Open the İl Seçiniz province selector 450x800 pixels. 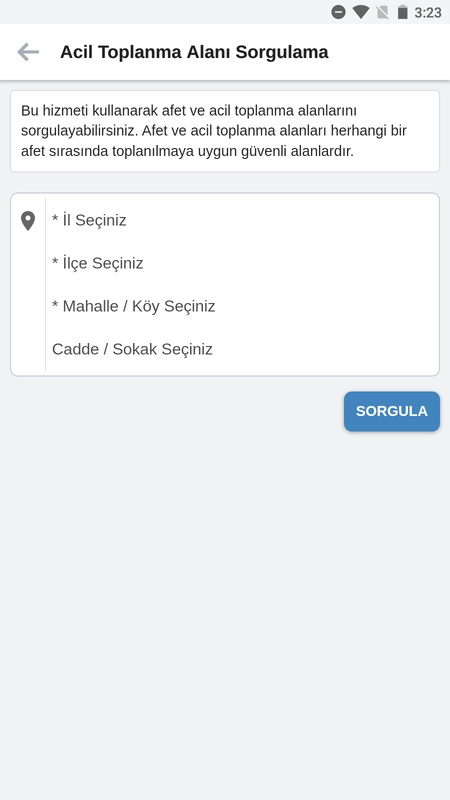(x=242, y=220)
